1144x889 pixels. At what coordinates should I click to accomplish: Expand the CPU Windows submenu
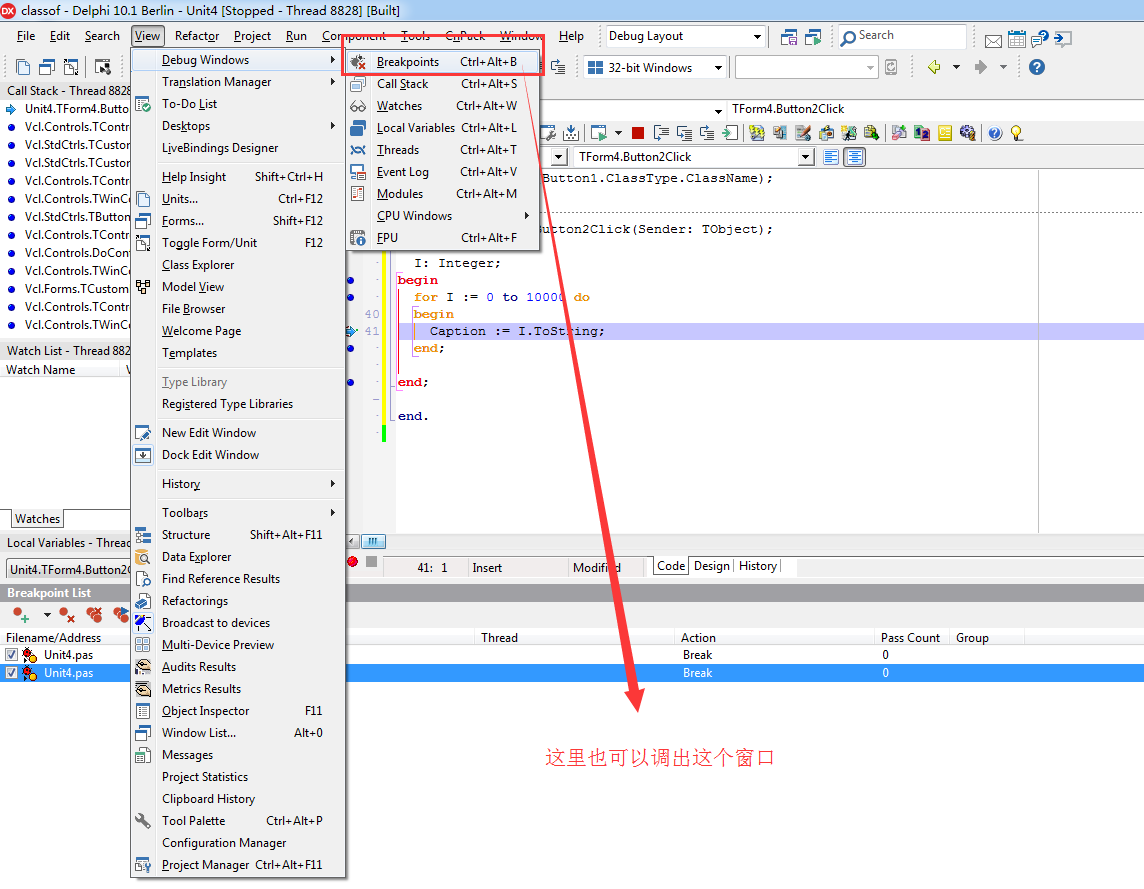443,216
